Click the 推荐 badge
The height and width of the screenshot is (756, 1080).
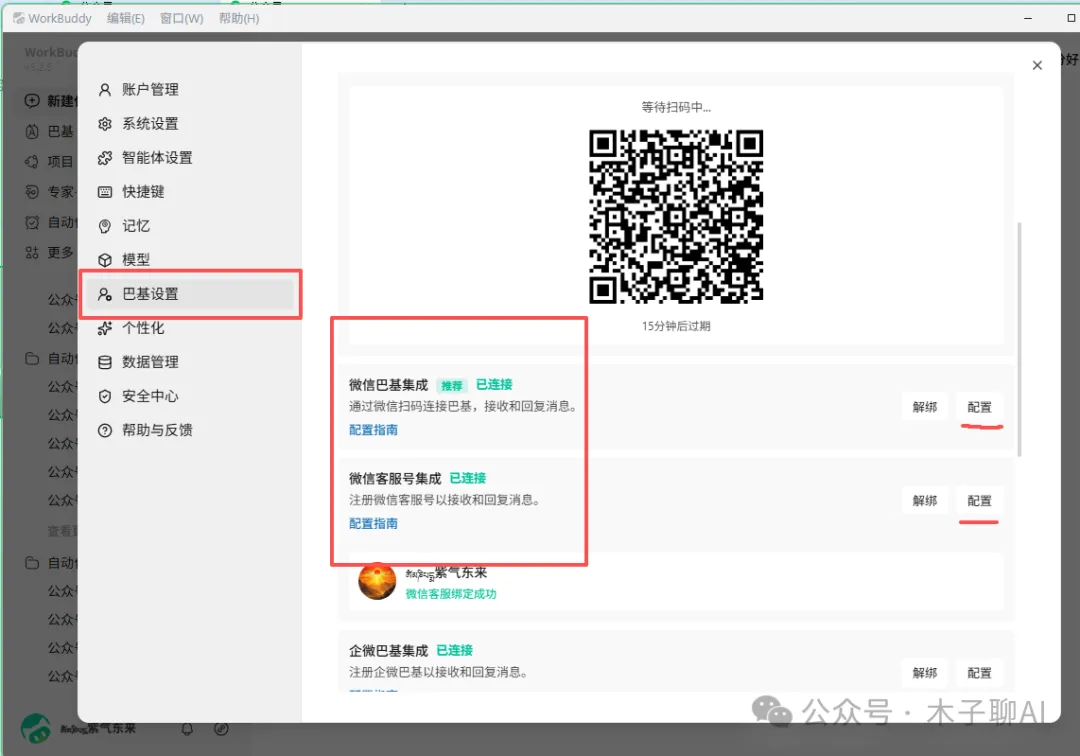452,386
